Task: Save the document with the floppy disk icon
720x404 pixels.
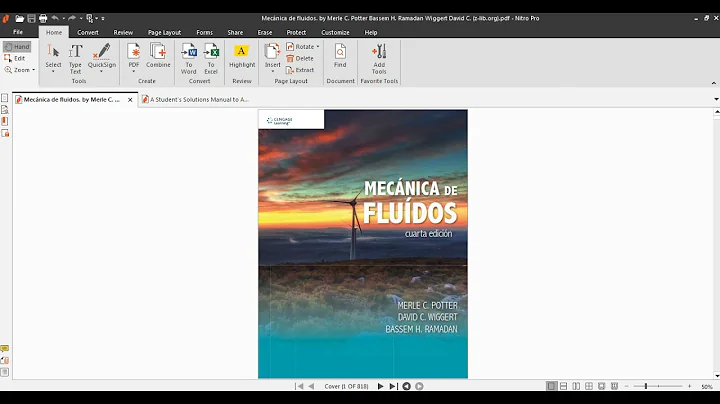Action: coord(31,18)
